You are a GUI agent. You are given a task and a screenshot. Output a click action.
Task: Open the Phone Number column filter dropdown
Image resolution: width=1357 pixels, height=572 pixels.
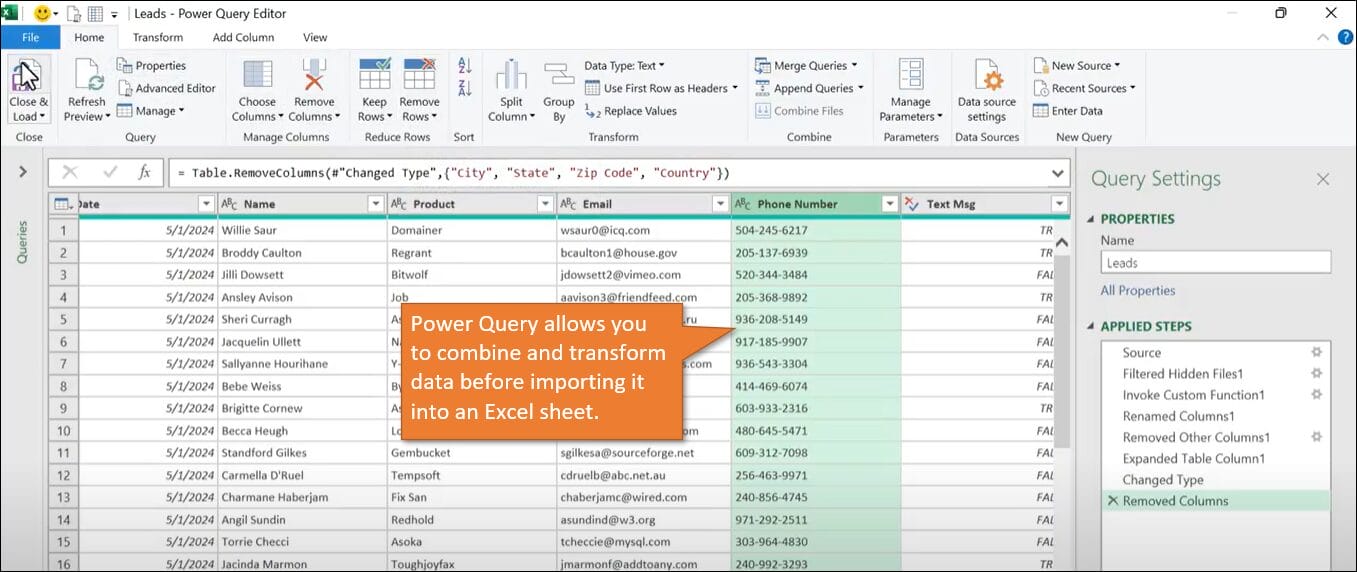(x=889, y=204)
